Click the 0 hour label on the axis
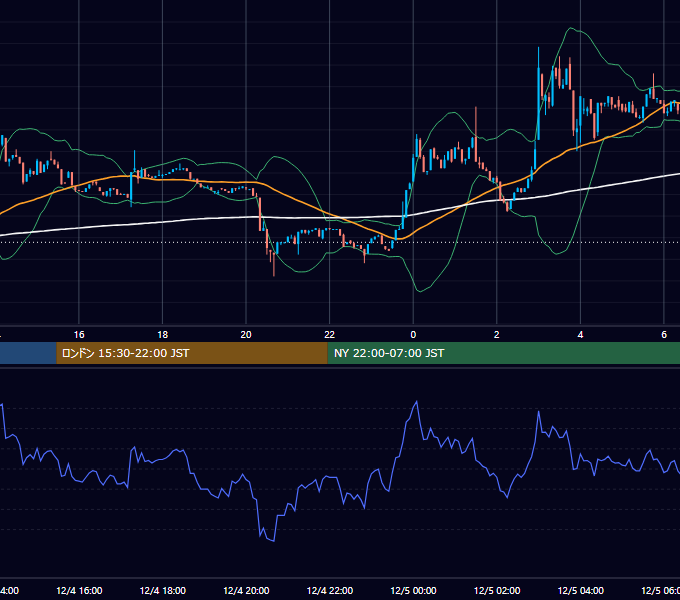680x600 pixels. [413, 335]
